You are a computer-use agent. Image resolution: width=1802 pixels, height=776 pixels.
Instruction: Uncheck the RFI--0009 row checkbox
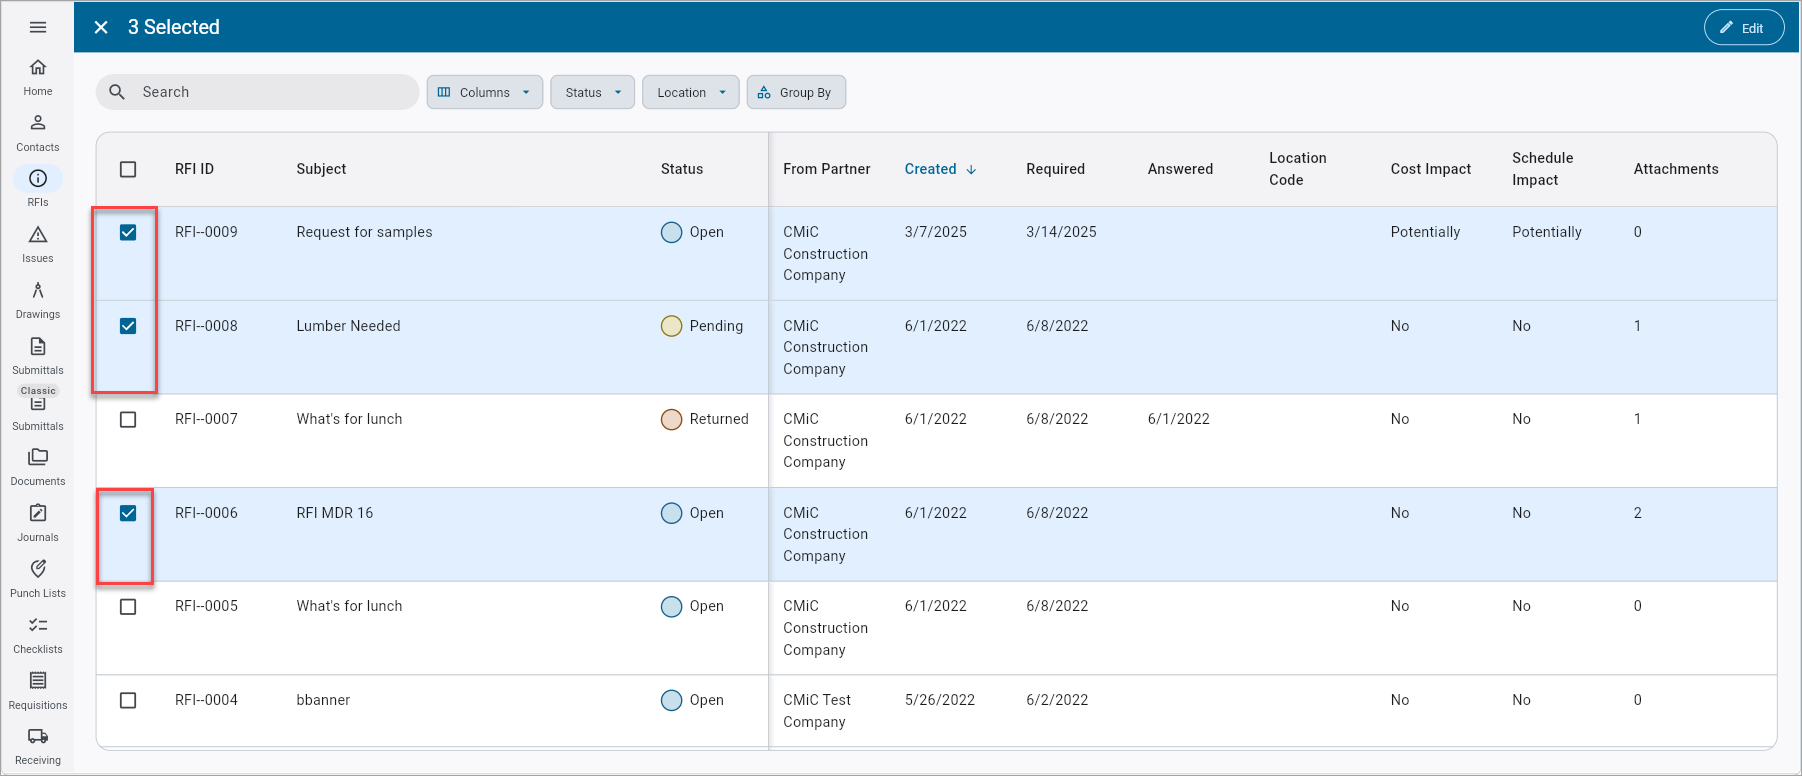coord(128,232)
